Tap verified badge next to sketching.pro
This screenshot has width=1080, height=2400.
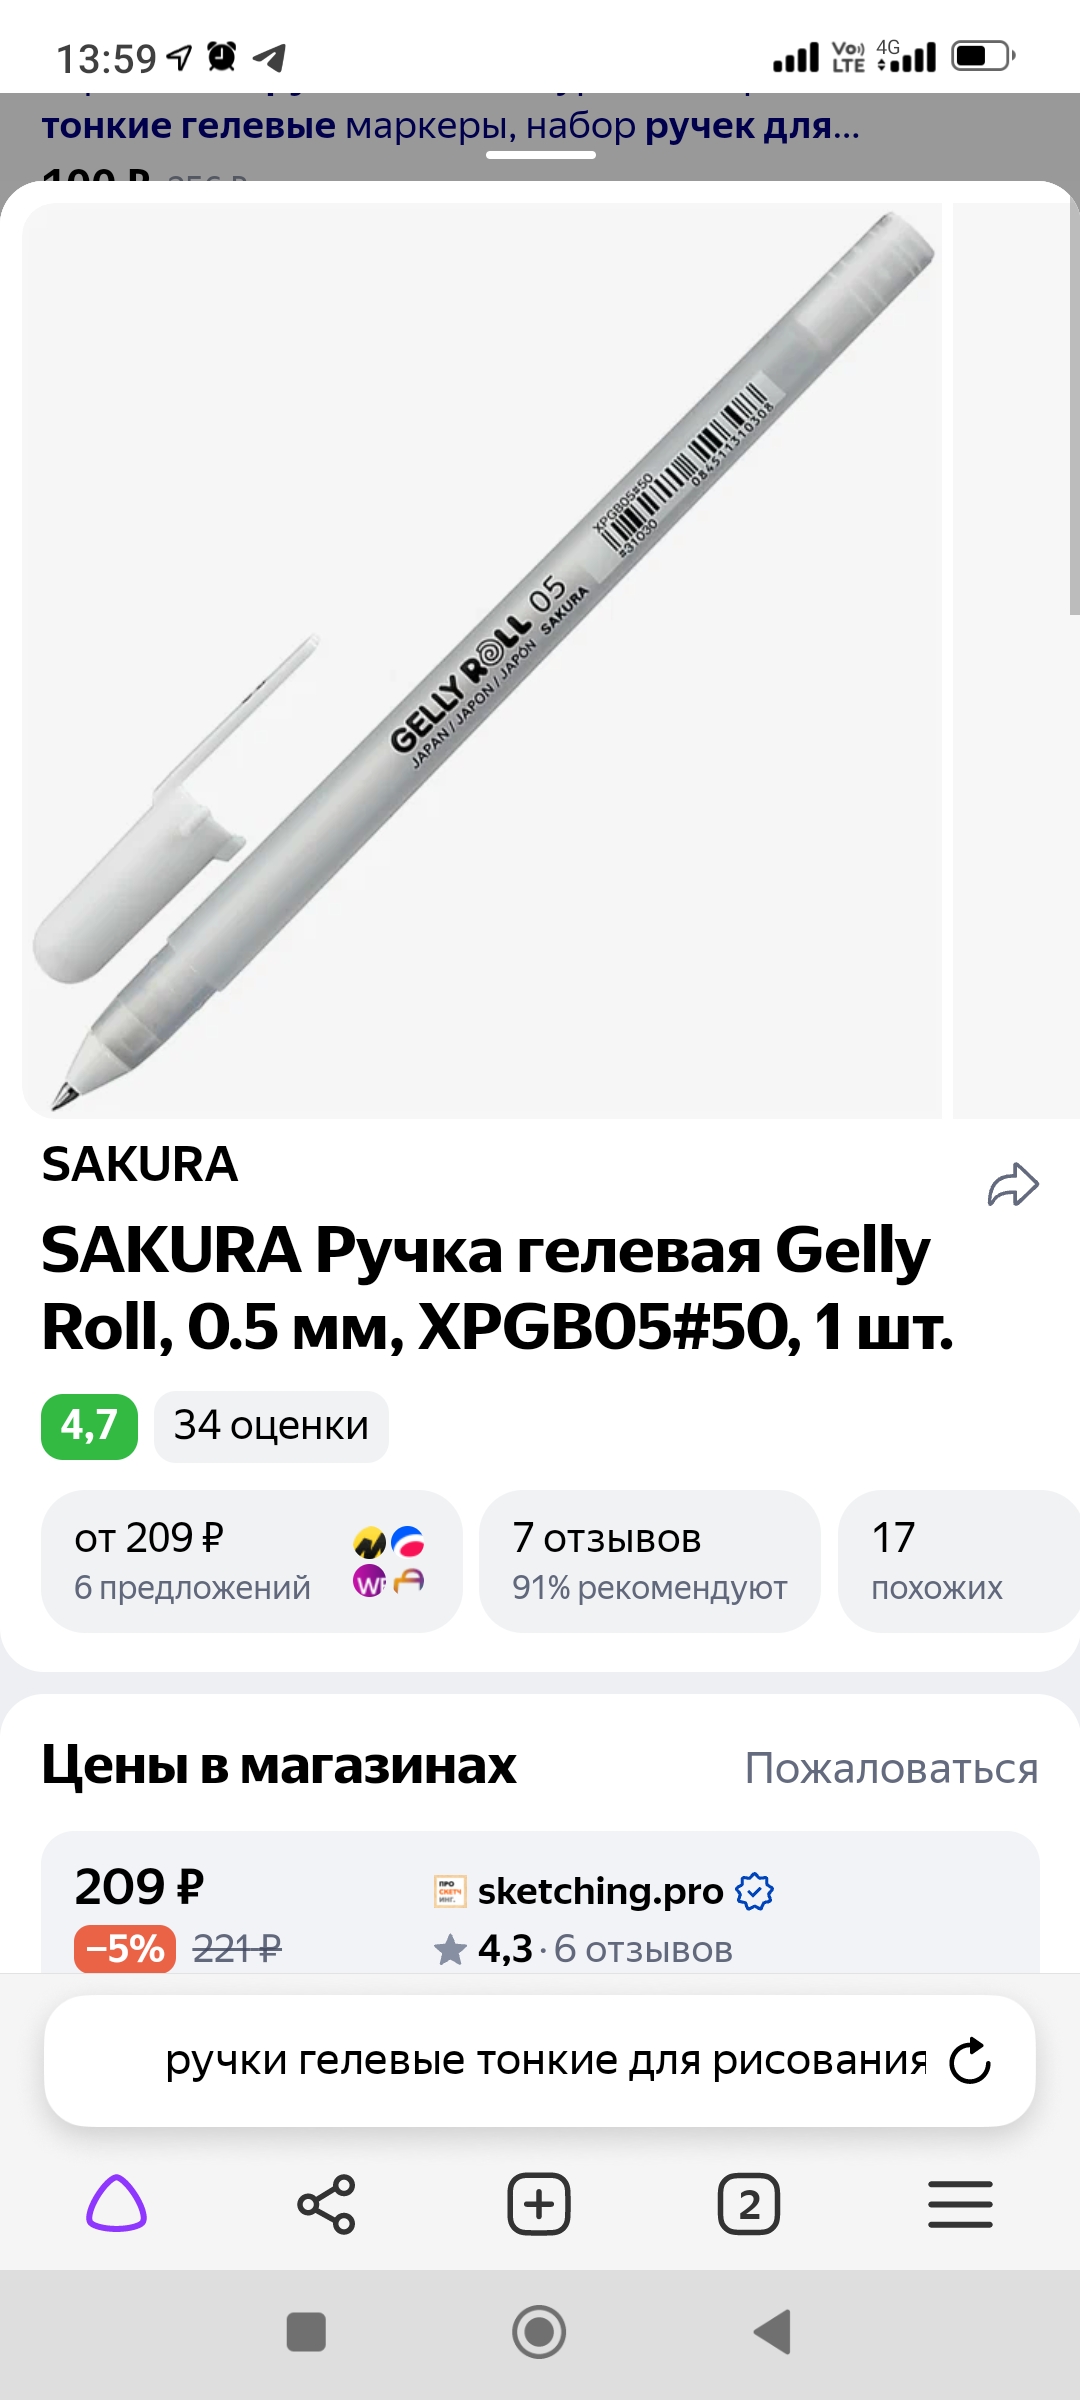coord(754,1891)
